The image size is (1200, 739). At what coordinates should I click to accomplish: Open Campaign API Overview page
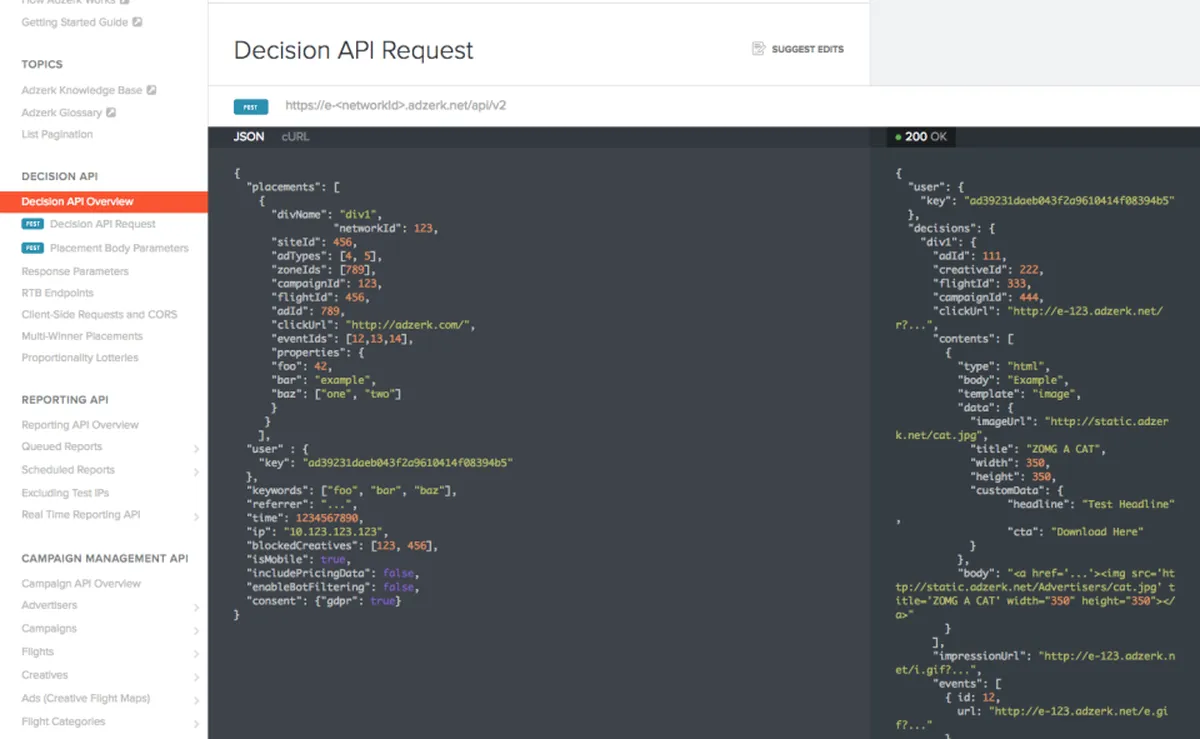[81, 584]
